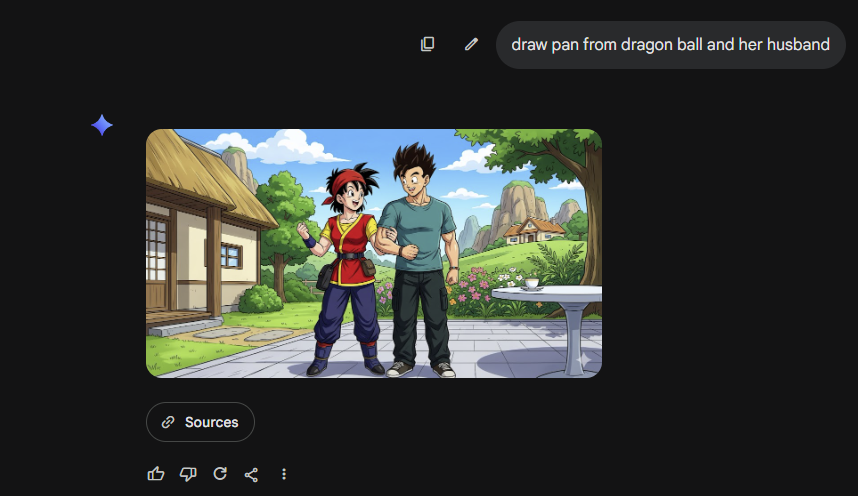Copy the prompt text with the copy icon
Image resolution: width=858 pixels, height=496 pixels.
(x=427, y=44)
